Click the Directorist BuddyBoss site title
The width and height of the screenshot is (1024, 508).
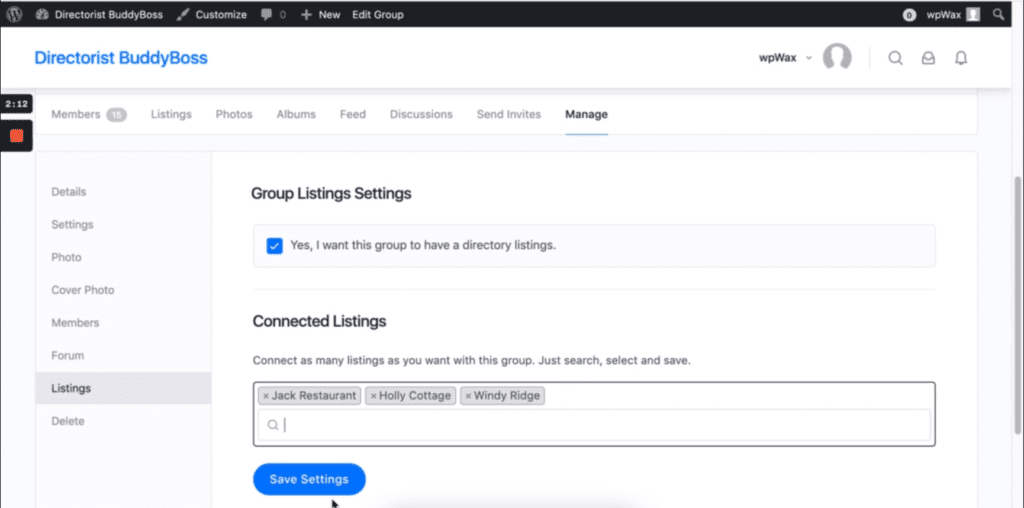(121, 58)
